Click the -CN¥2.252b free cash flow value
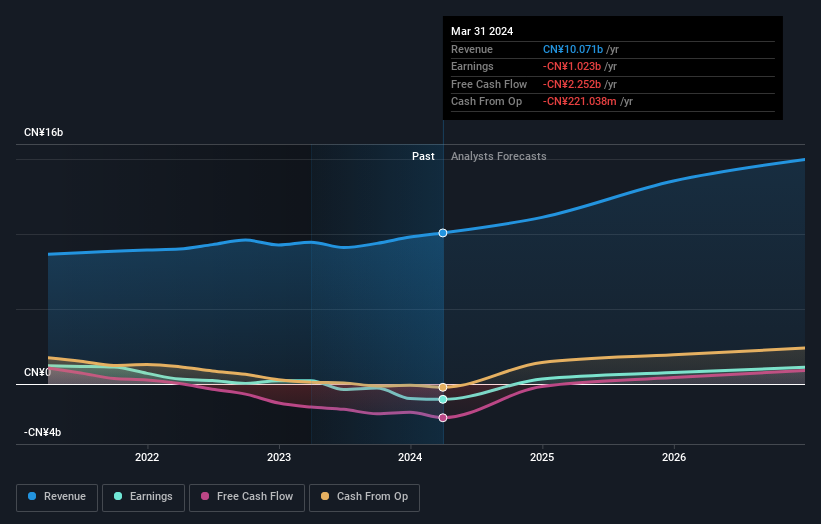Viewport: 821px width, 524px height. (572, 84)
